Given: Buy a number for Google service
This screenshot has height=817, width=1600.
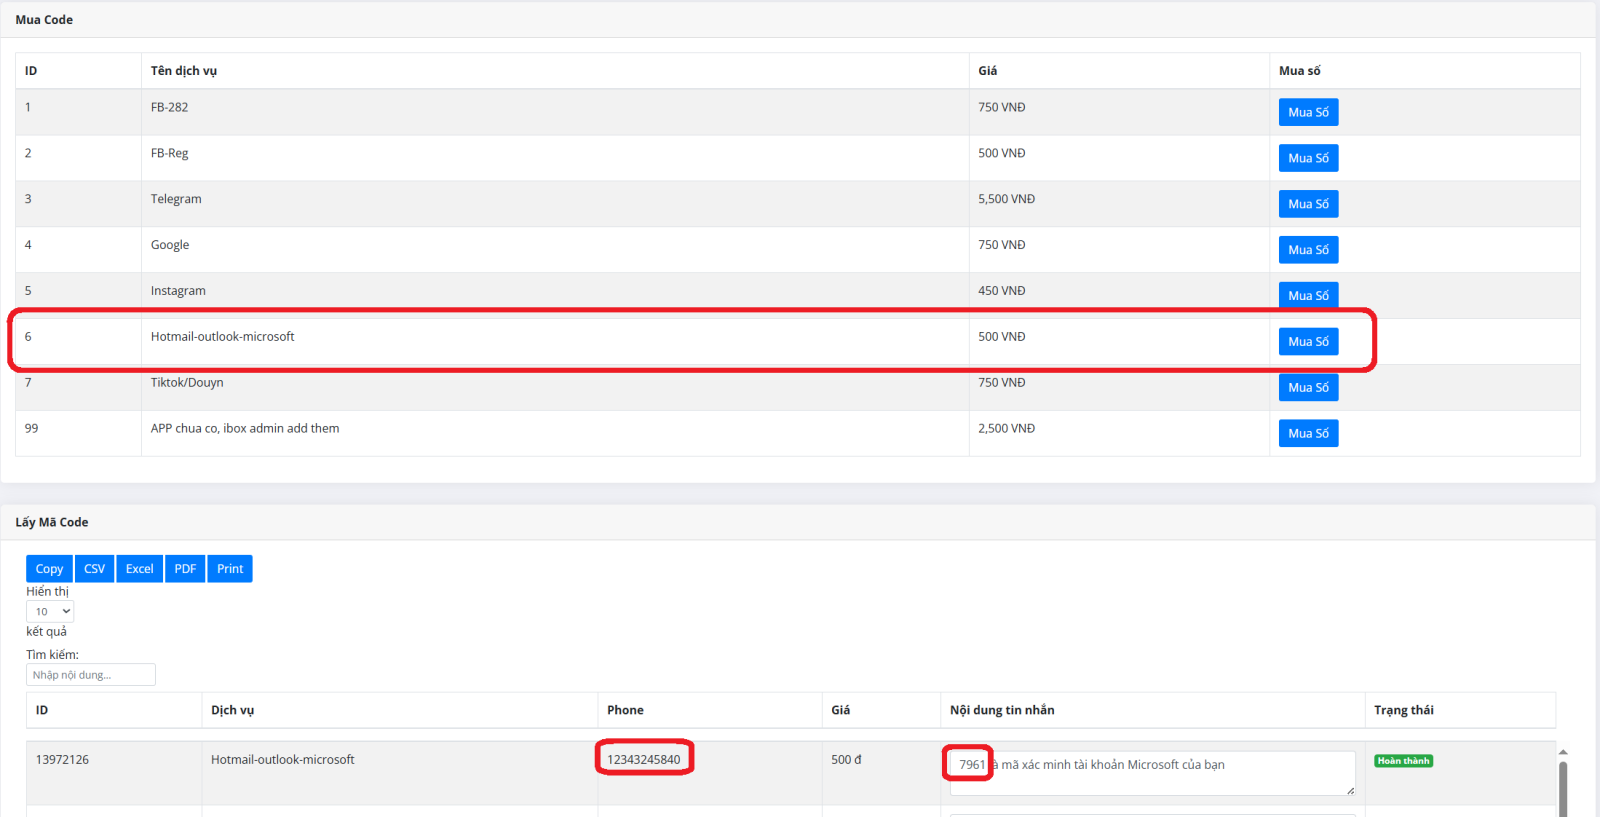Looking at the screenshot, I should (x=1307, y=250).
